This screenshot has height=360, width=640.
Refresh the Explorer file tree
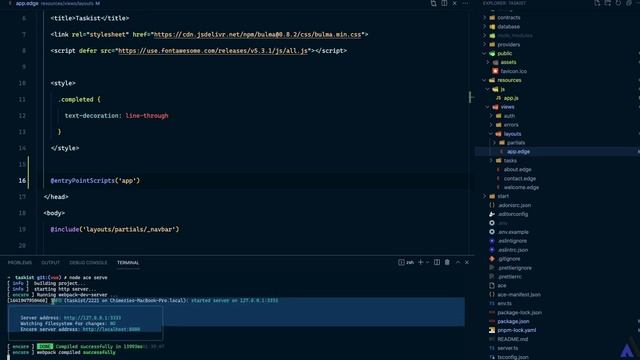tap(618, 3)
